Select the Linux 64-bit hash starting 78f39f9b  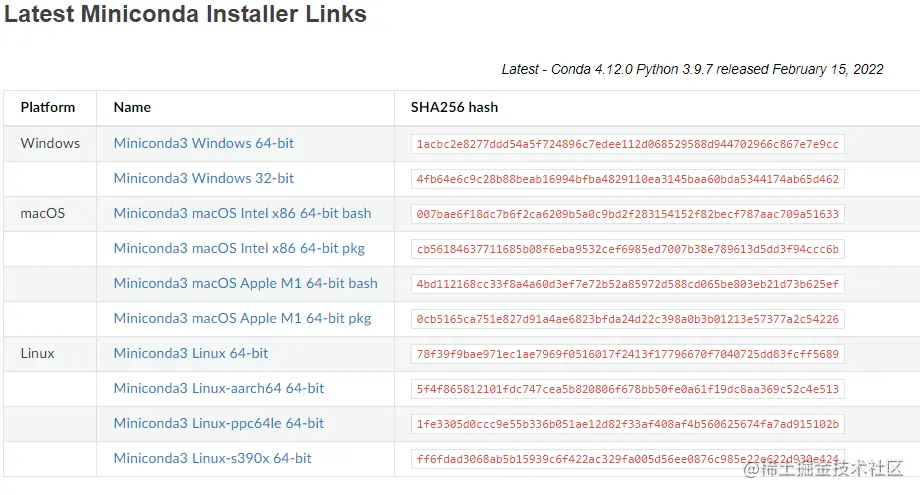pyautogui.click(x=628, y=354)
